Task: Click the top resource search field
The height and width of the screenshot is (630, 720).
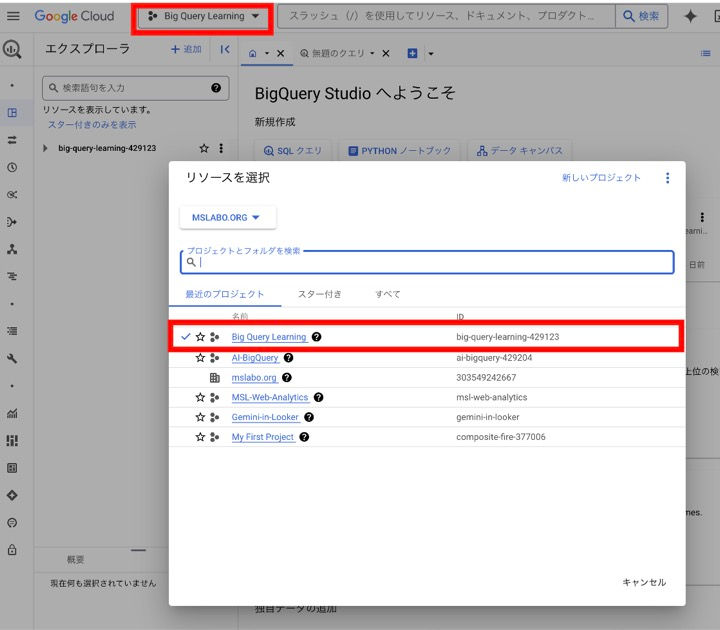Action: click(x=446, y=16)
